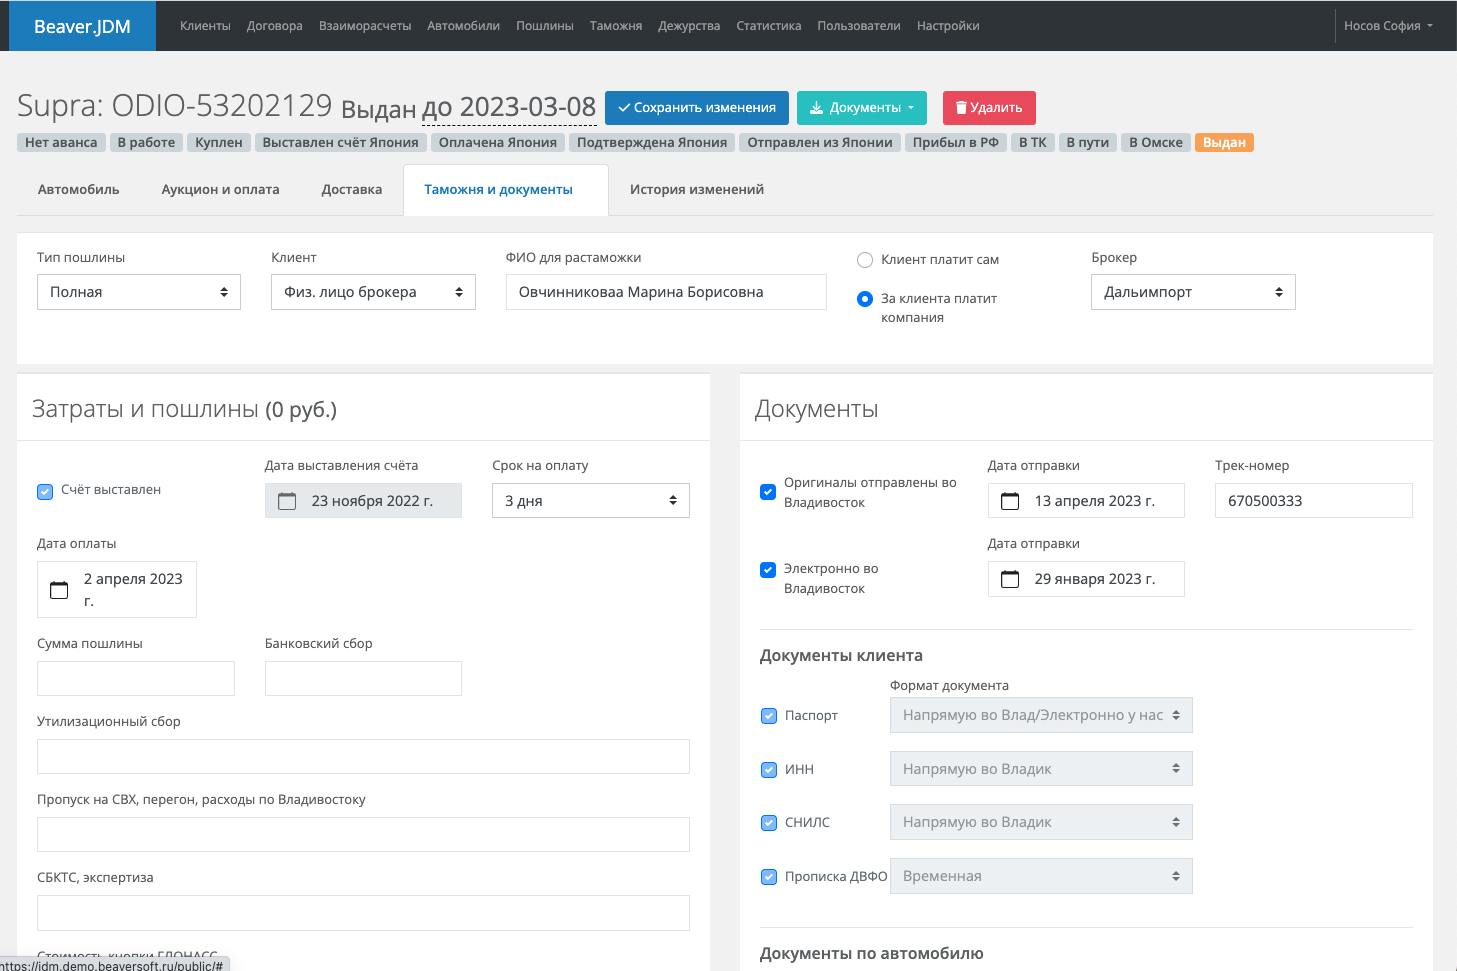Click Подтверждена Япония status badge
The height and width of the screenshot is (971, 1457).
(652, 143)
